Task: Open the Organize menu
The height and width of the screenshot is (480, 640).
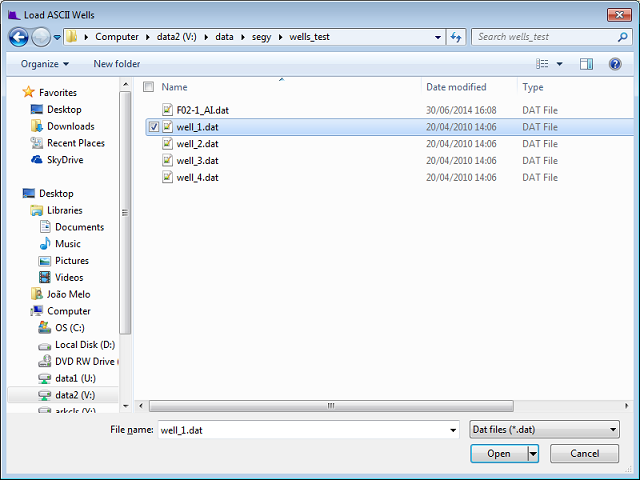Action: [44, 64]
